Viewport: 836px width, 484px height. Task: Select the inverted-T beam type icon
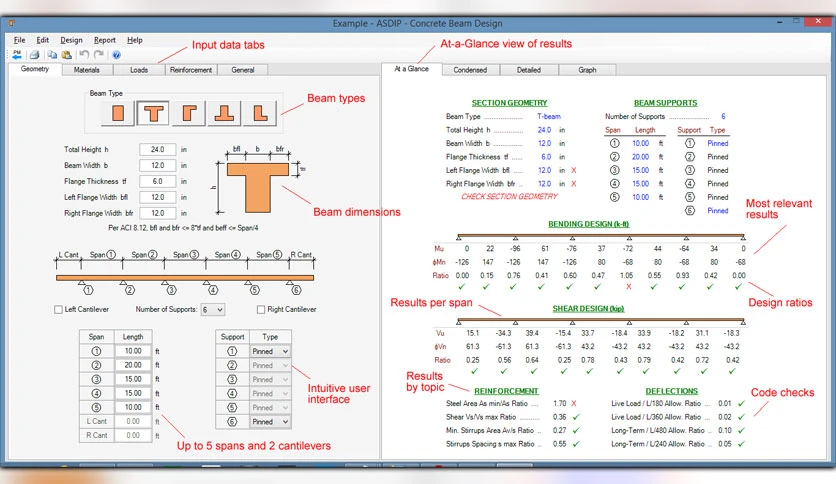(224, 113)
